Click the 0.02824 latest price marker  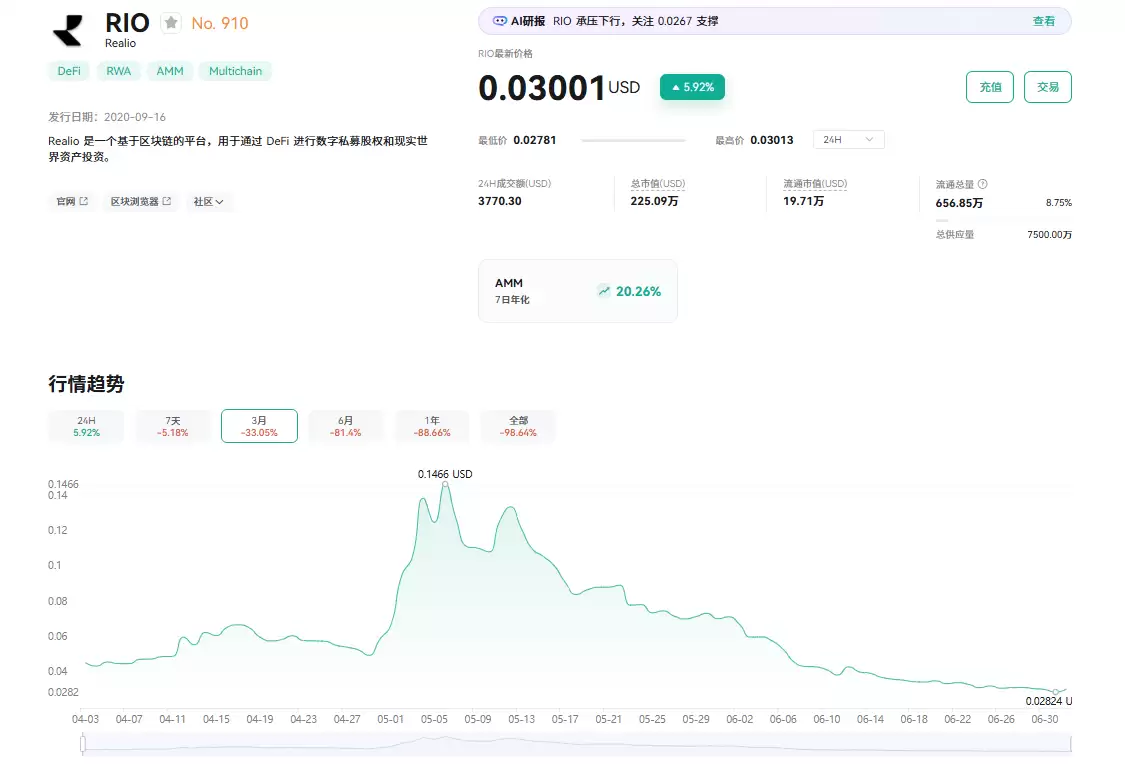[1055, 691]
